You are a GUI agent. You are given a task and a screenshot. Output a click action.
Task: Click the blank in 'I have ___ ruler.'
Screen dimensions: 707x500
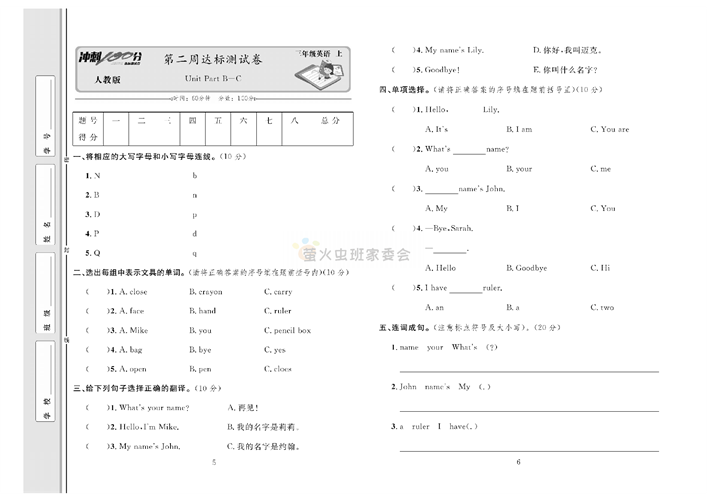[466, 291]
